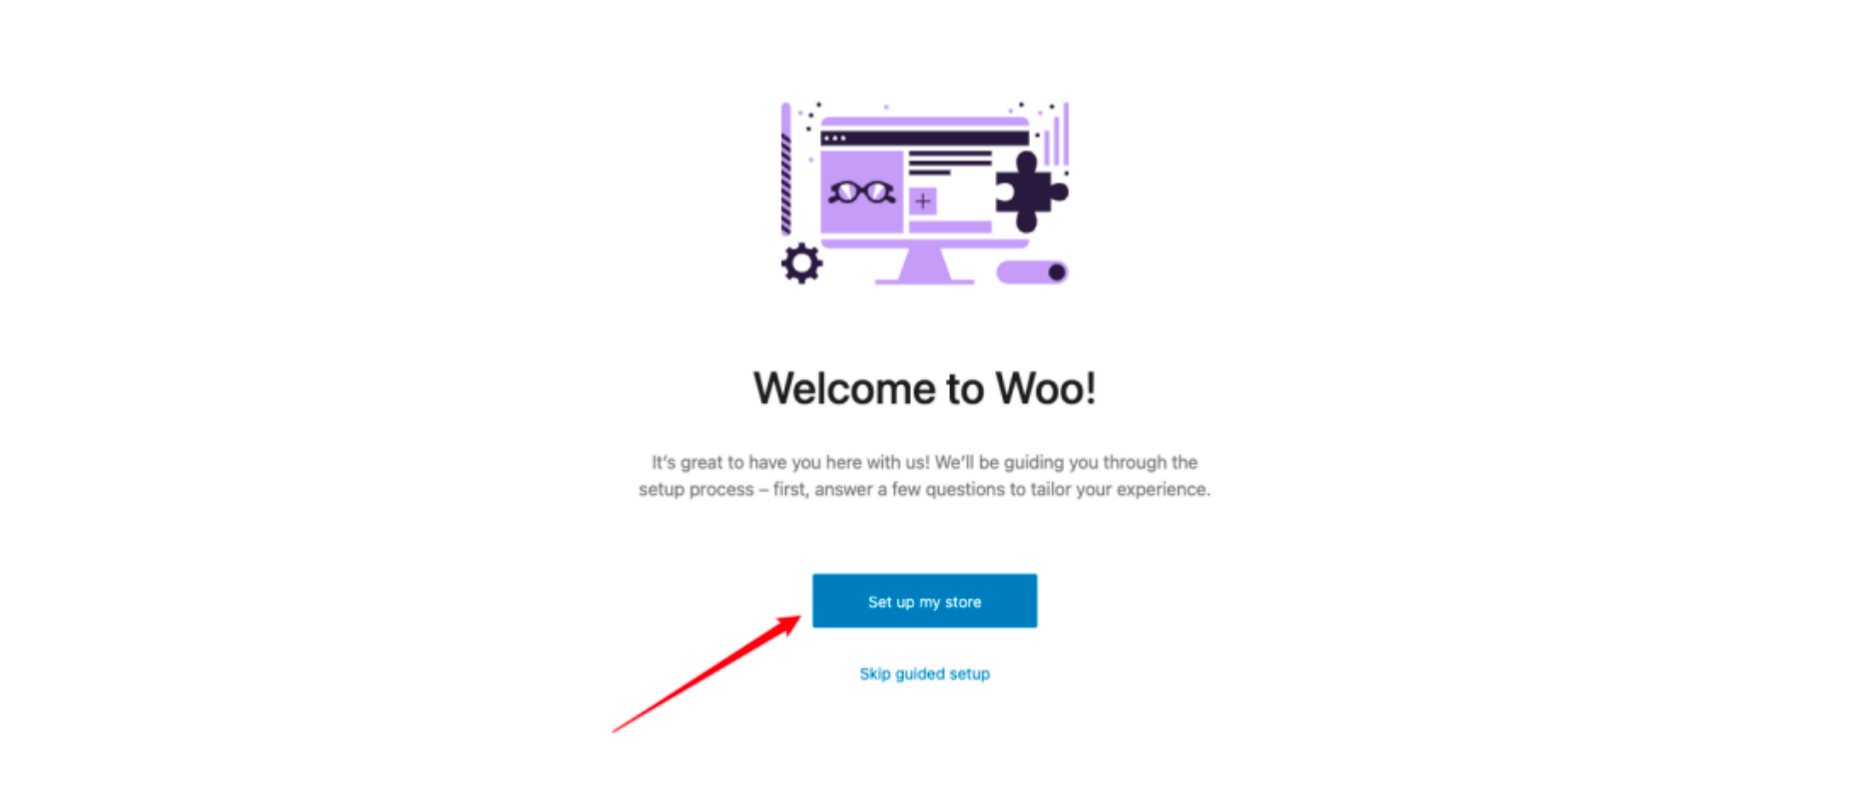This screenshot has width=1858, height=798.
Task: Toggle the purple pill switch in illustration
Action: [1032, 272]
